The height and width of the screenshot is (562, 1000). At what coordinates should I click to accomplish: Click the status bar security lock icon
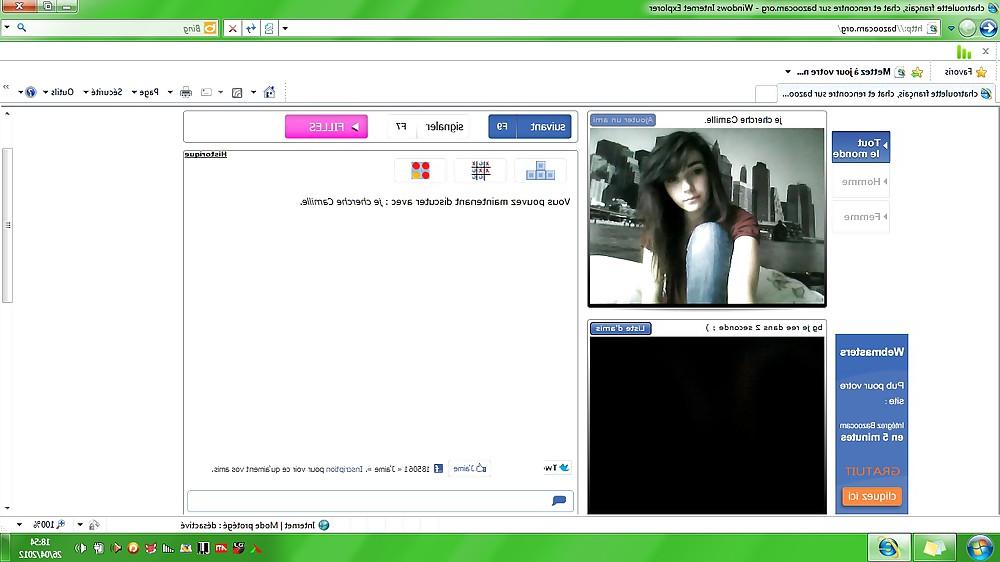[x=94, y=525]
